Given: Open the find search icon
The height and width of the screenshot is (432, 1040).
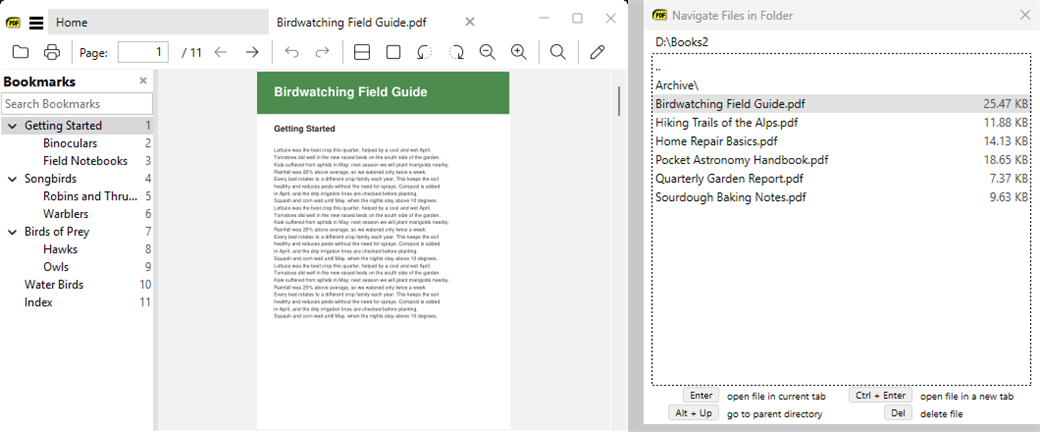Looking at the screenshot, I should pos(558,52).
